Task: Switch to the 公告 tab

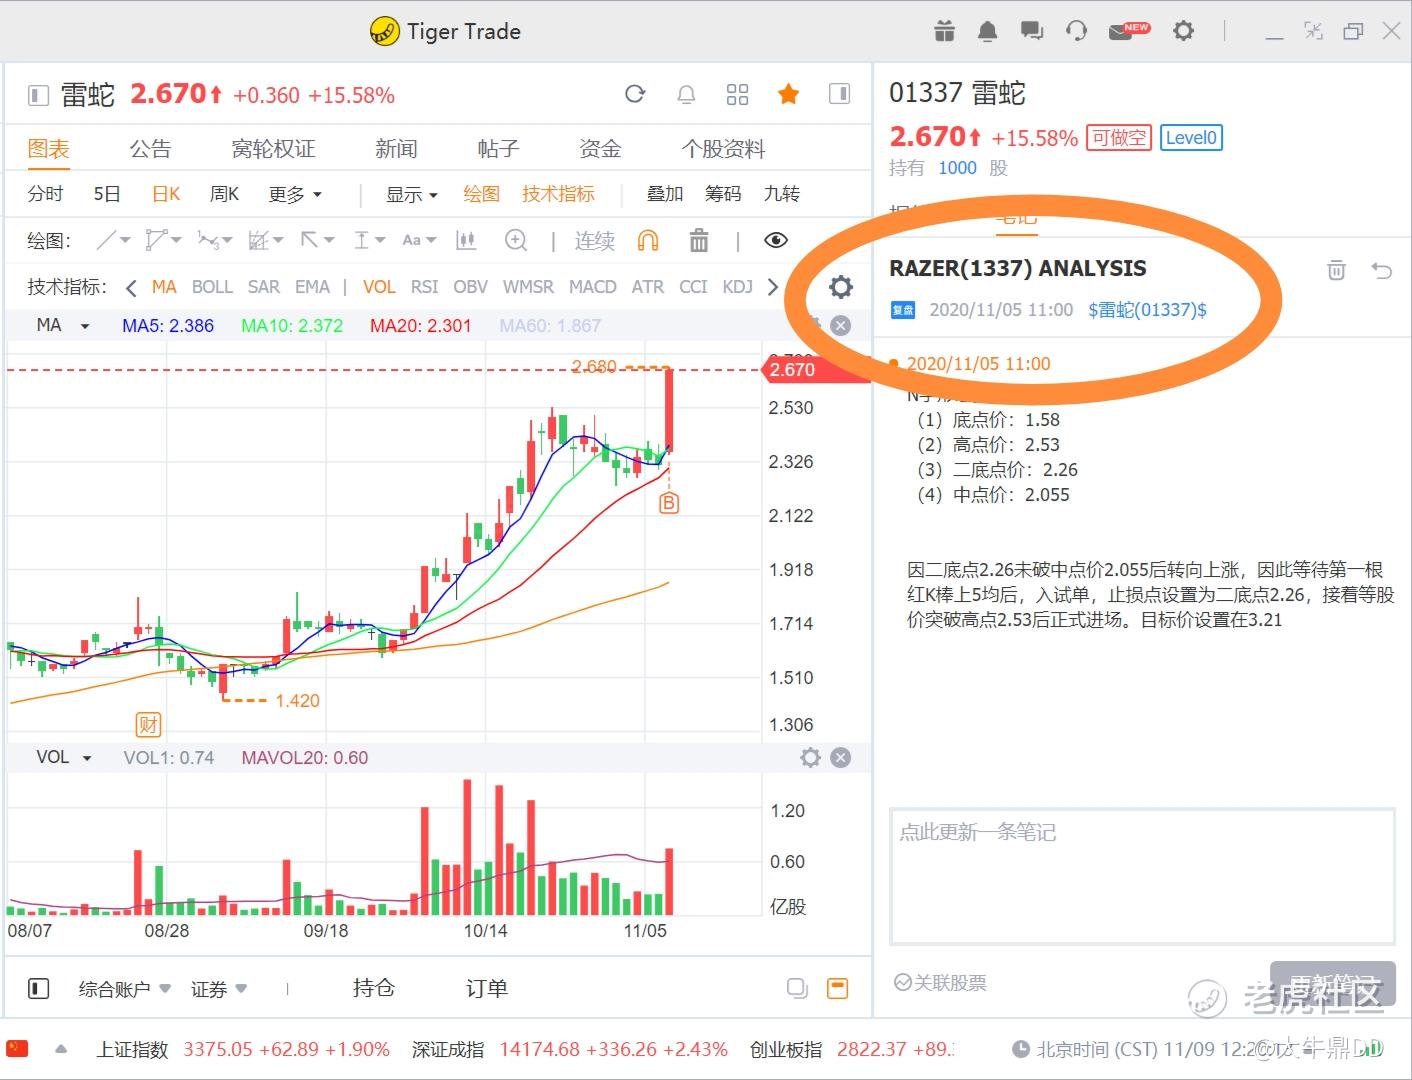Action: (x=150, y=149)
